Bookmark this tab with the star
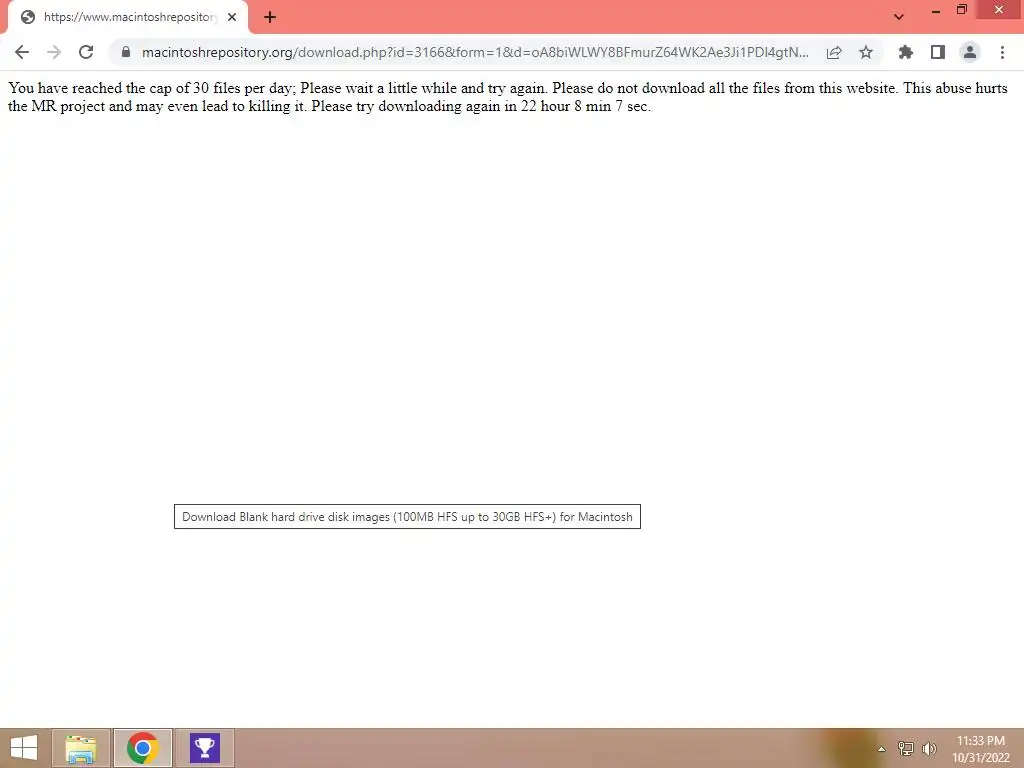Viewport: 1024px width, 768px height. pos(866,52)
